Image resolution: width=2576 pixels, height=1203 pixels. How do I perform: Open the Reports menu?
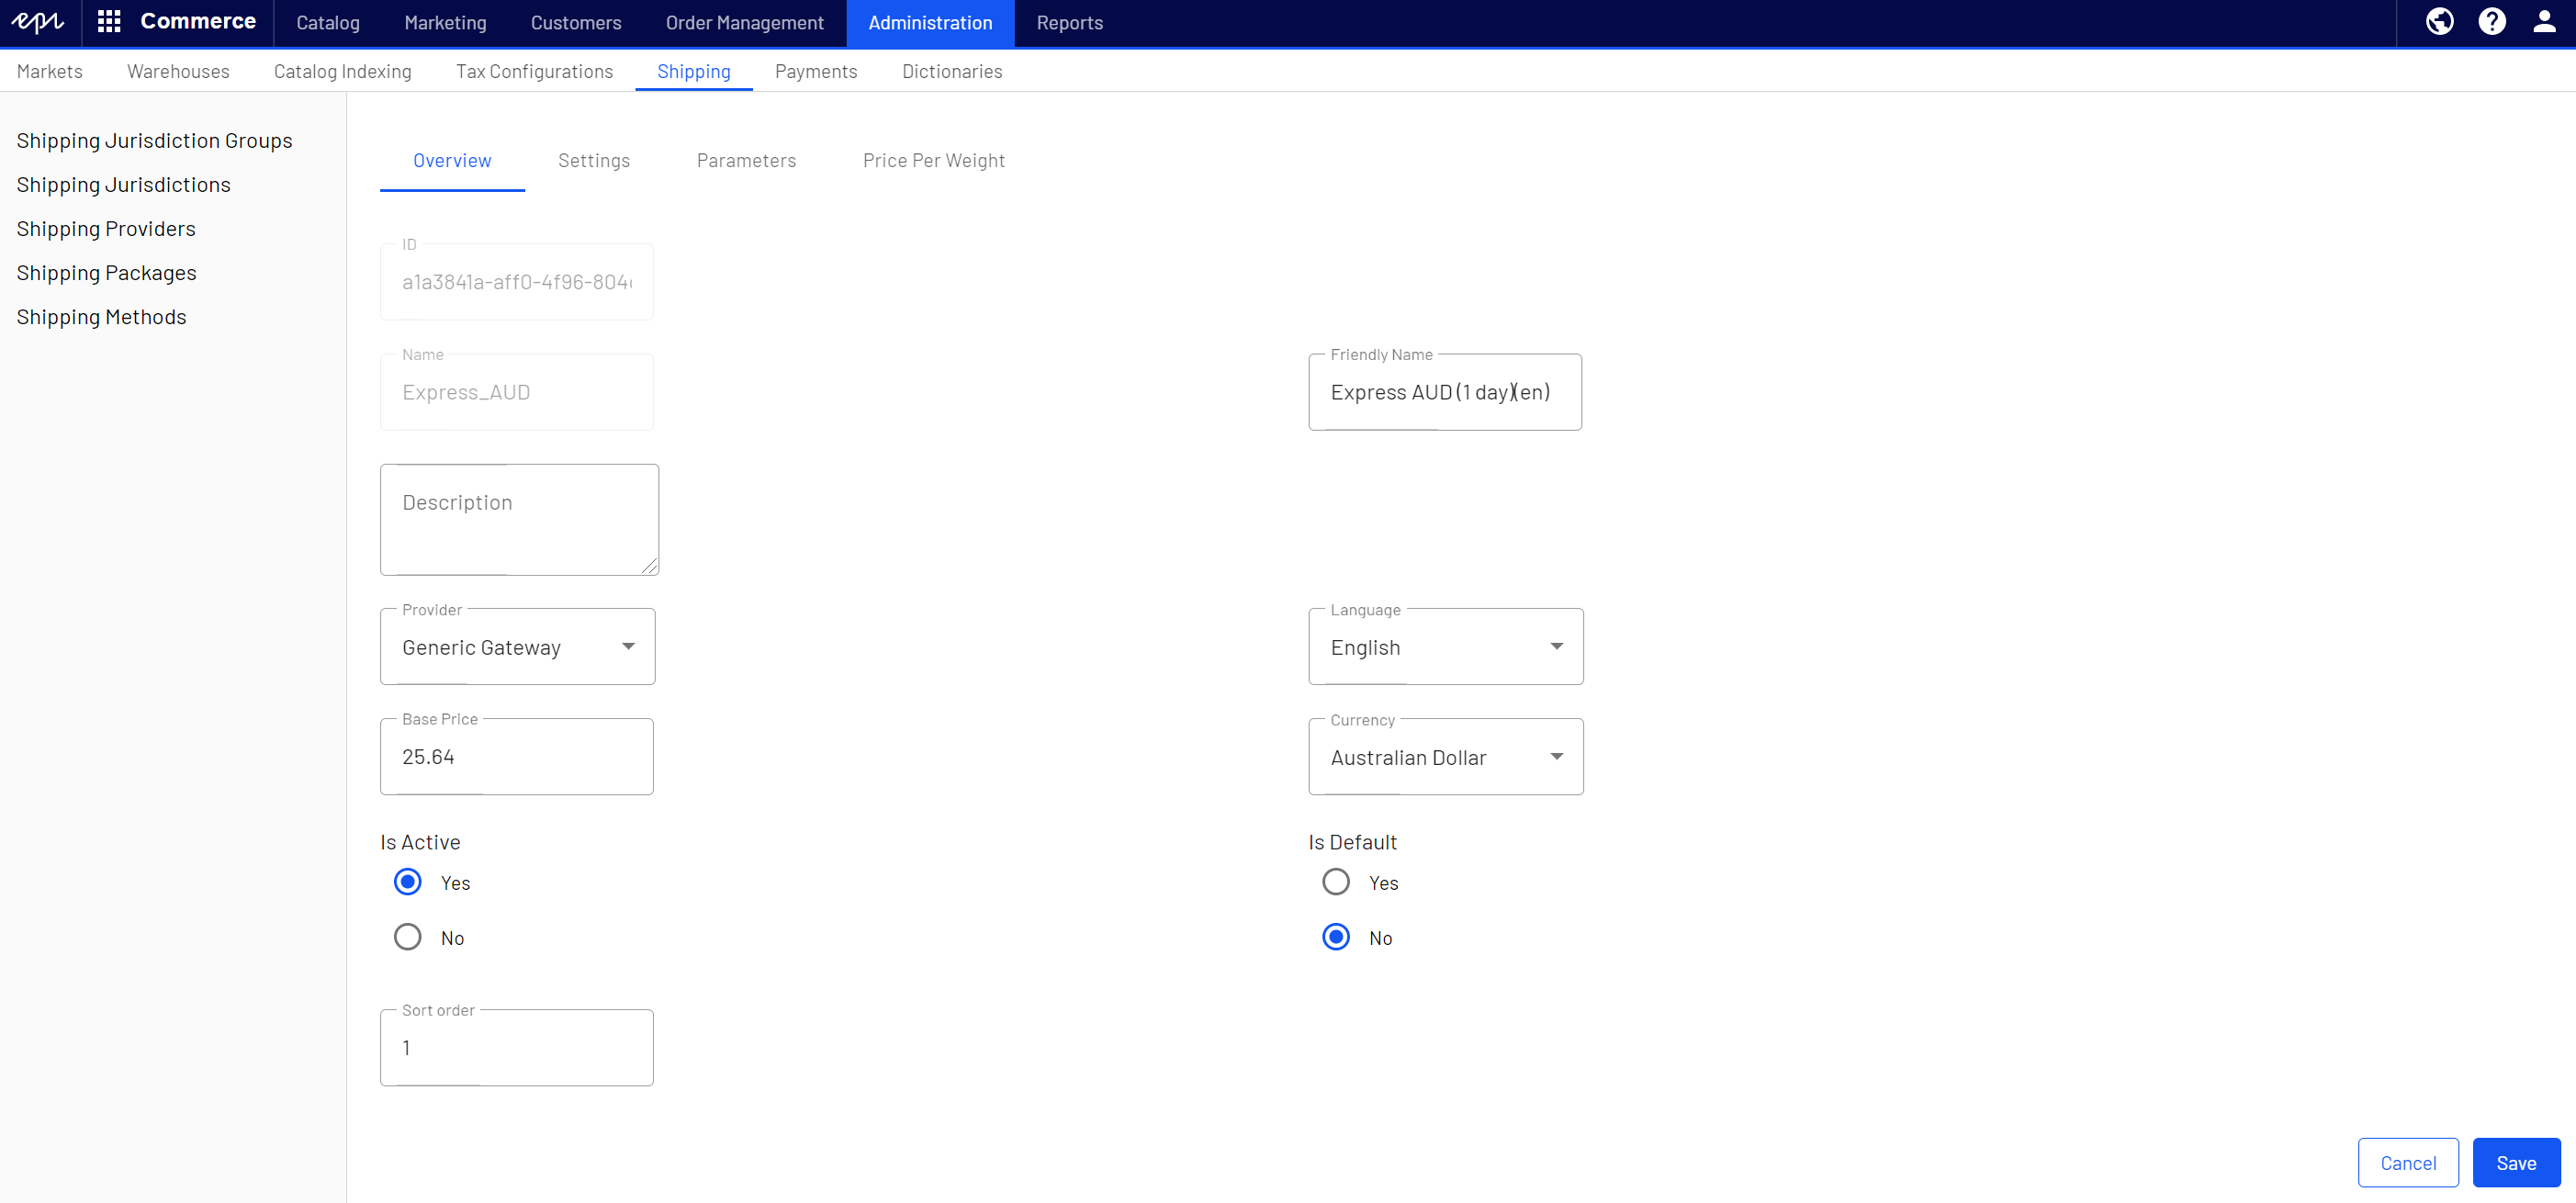pos(1070,23)
